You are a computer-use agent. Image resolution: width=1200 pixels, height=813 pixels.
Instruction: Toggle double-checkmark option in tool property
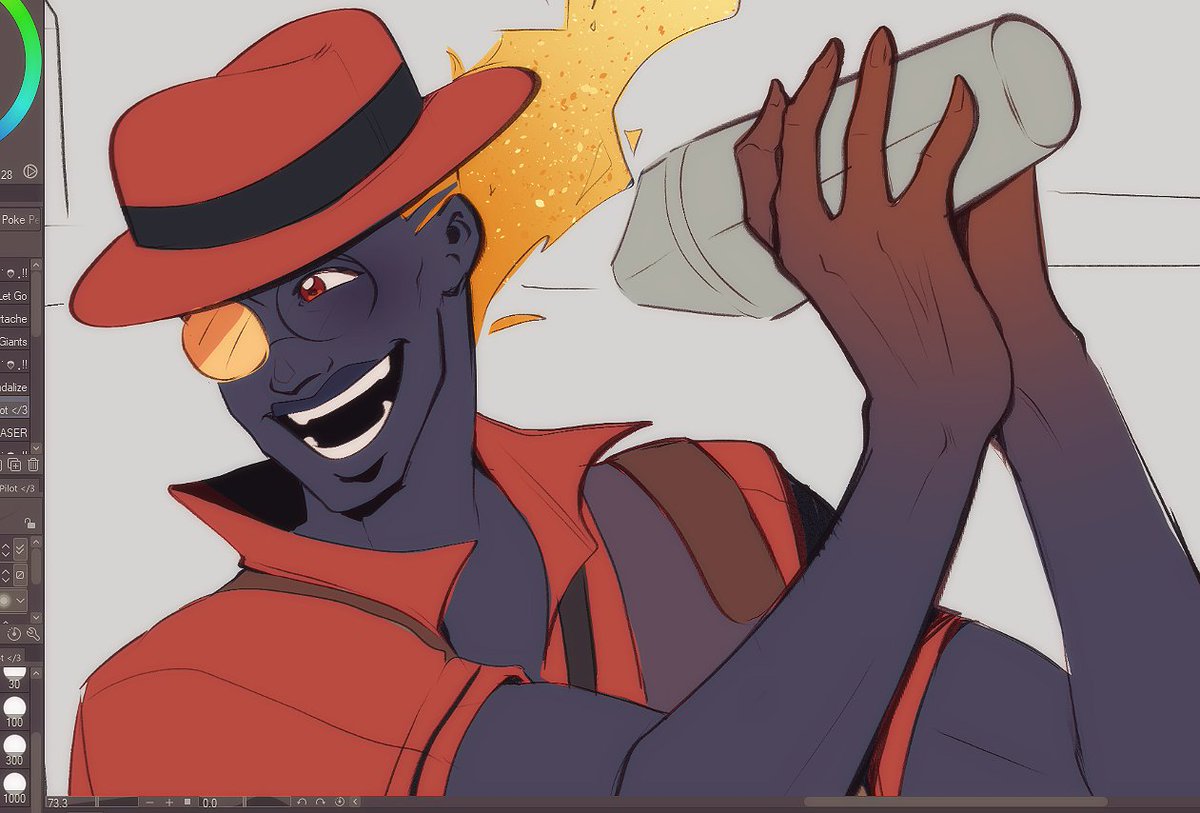(20, 548)
